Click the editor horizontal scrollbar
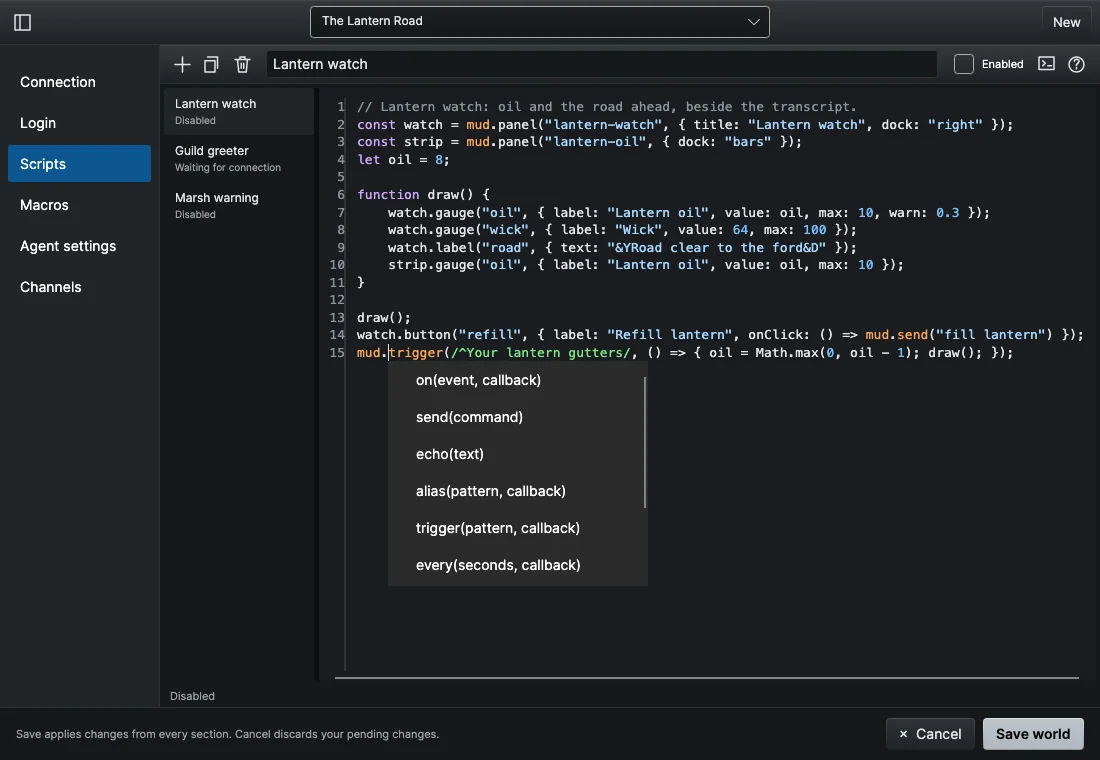The width and height of the screenshot is (1100, 760). [706, 678]
